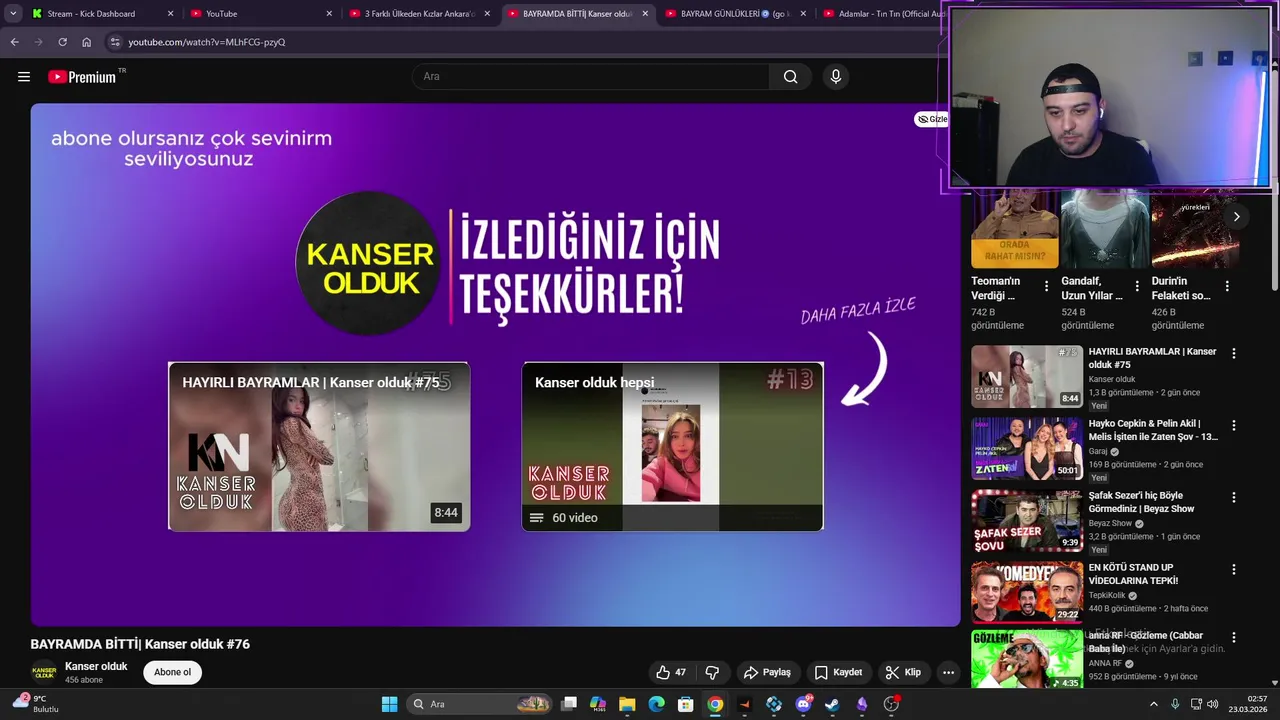1280x720 pixels.
Task: Open EN KÖTÜ STAND UP VİDEOLARINA TEPKİ
Action: click(1133, 574)
